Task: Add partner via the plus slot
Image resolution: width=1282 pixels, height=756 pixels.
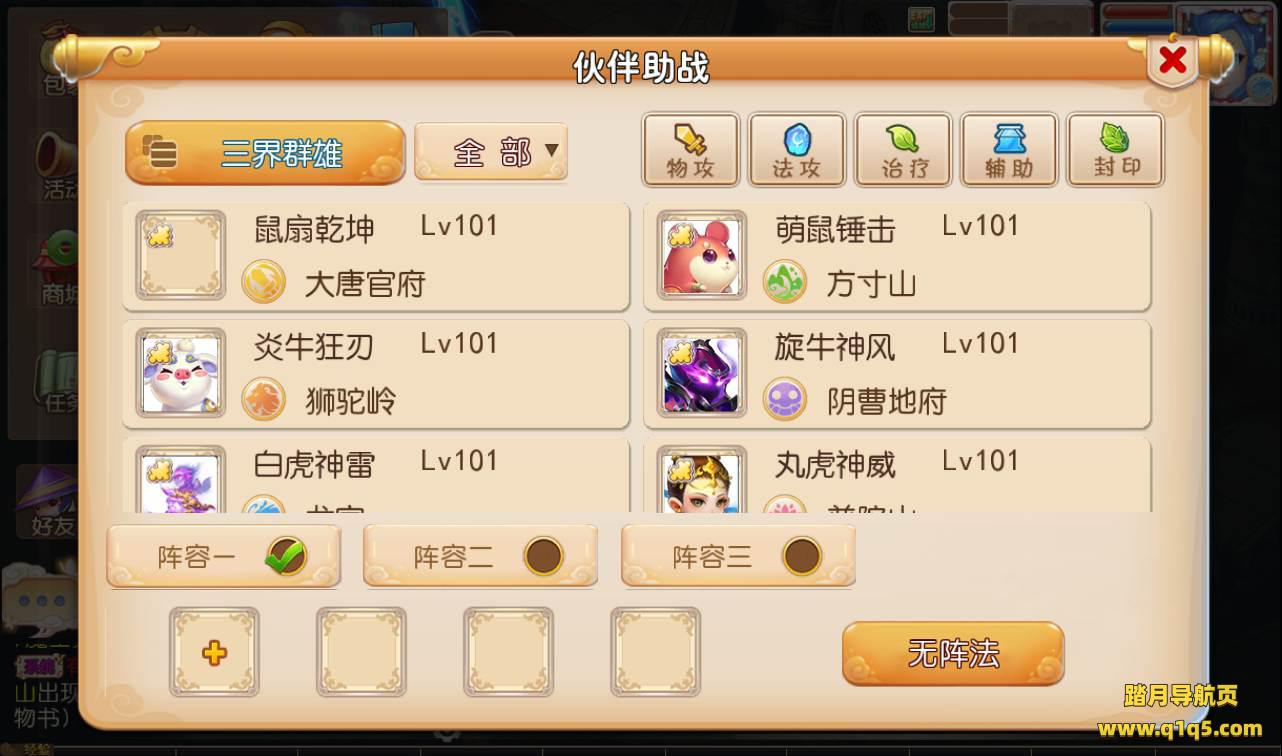Action: [x=214, y=652]
